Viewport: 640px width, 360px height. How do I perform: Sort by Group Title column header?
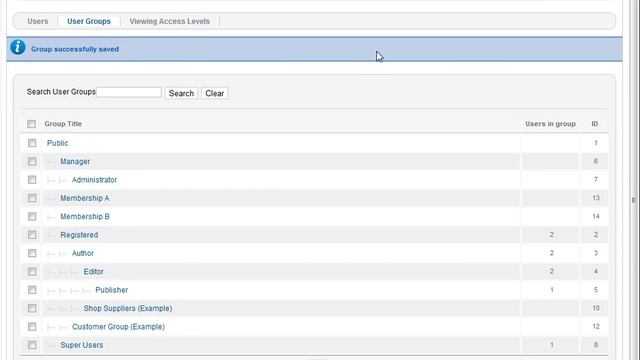63,124
